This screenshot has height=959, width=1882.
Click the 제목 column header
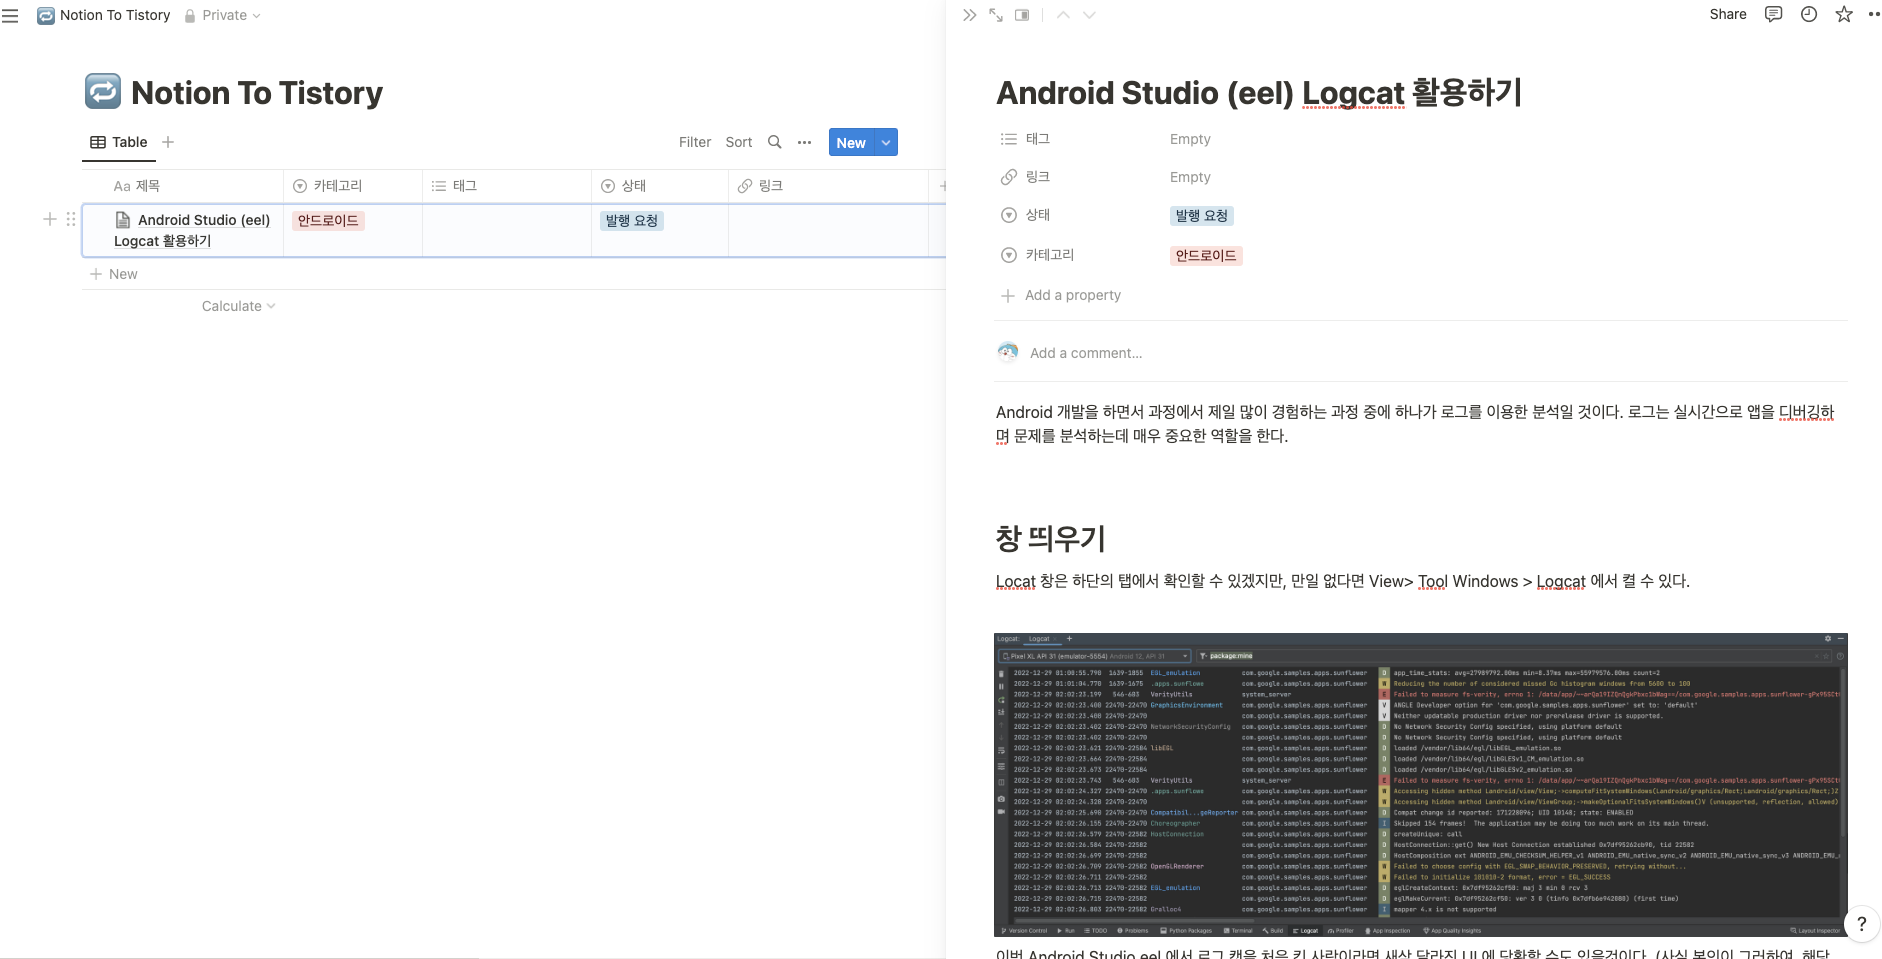183,186
